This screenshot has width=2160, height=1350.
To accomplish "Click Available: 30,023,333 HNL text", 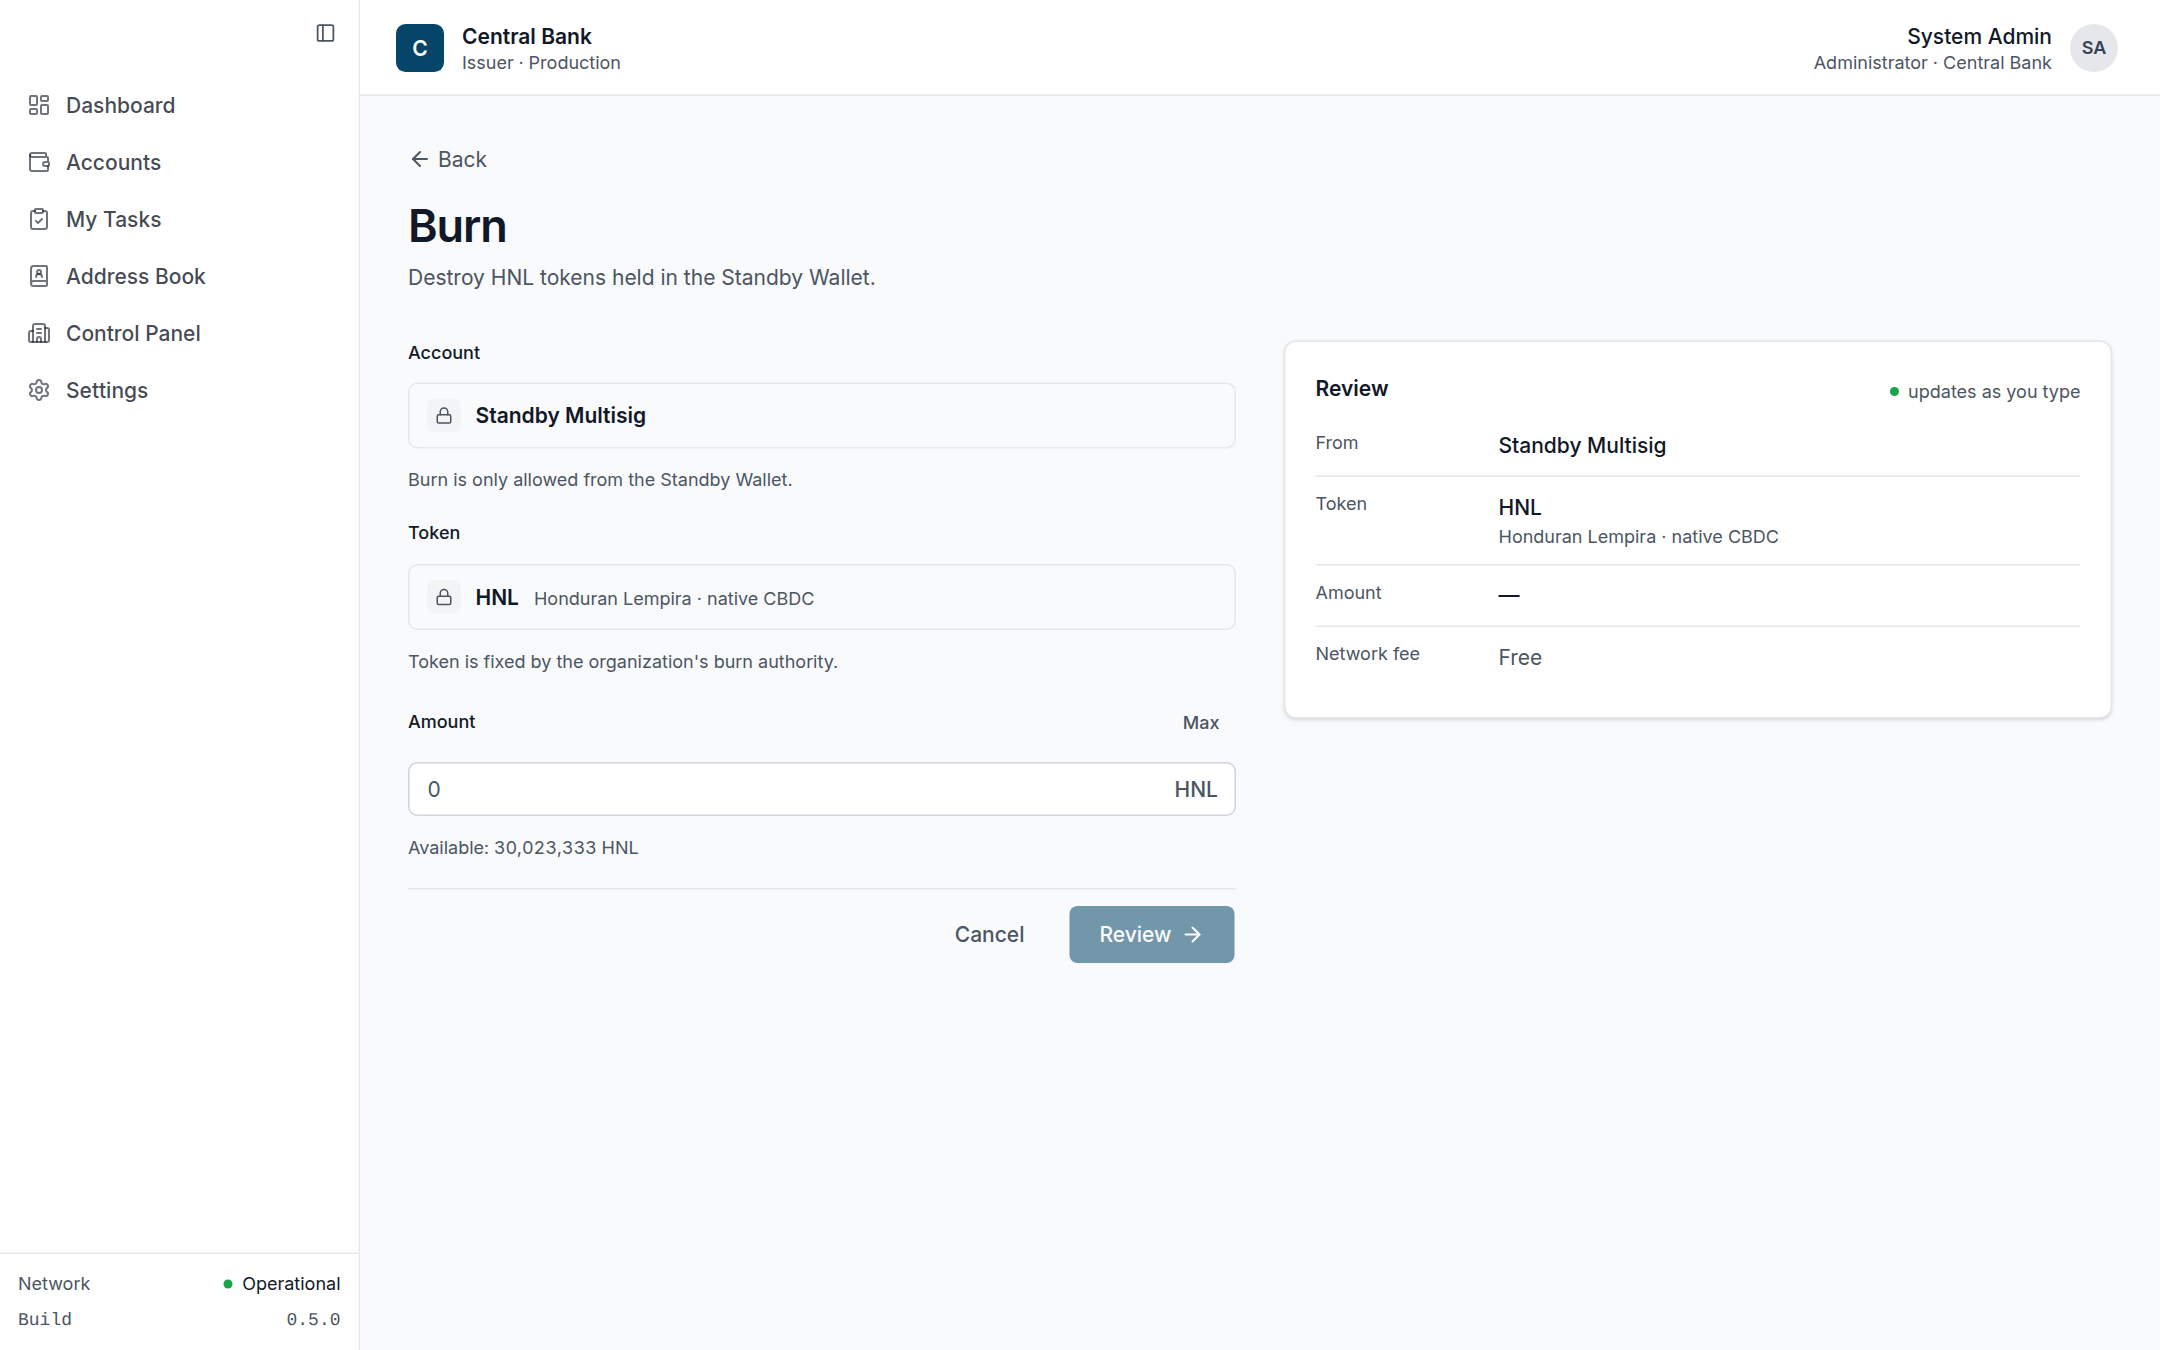I will [x=523, y=847].
